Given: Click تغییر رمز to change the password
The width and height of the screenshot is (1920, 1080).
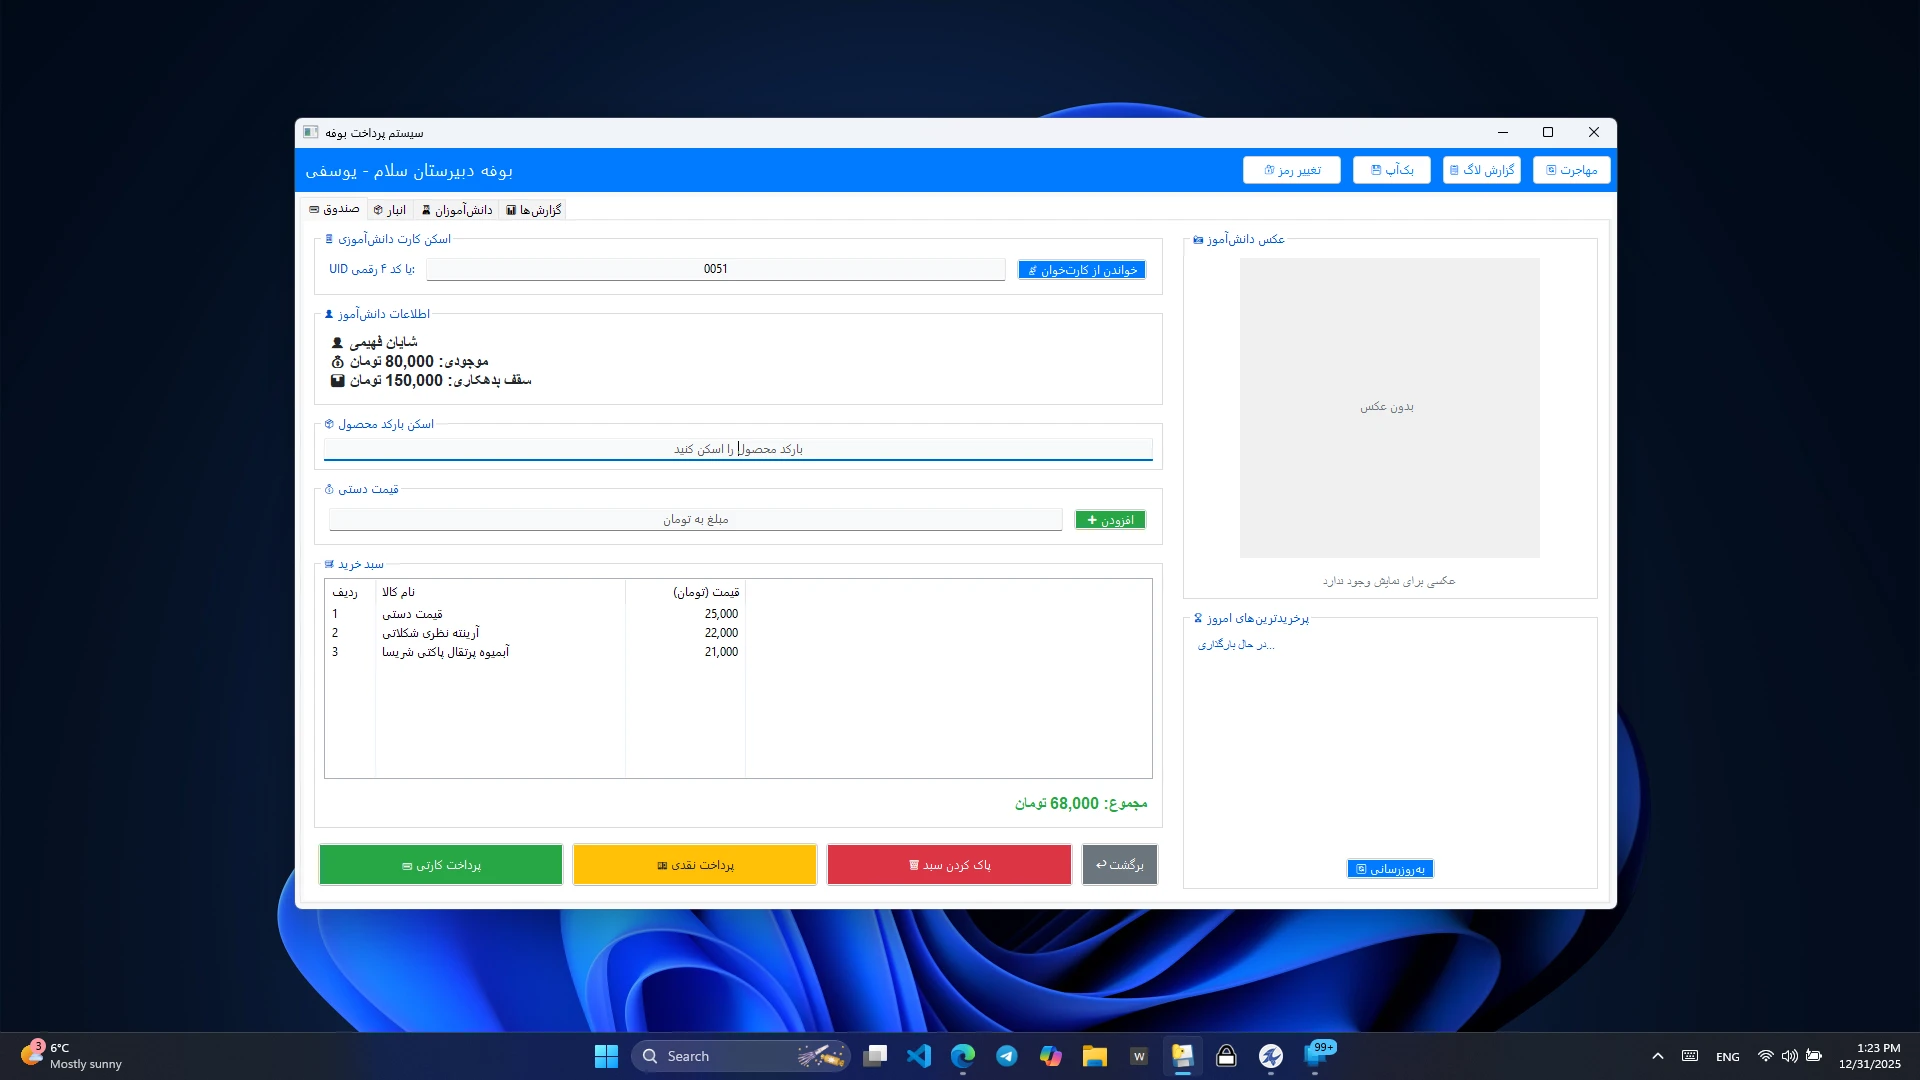Looking at the screenshot, I should (1291, 170).
